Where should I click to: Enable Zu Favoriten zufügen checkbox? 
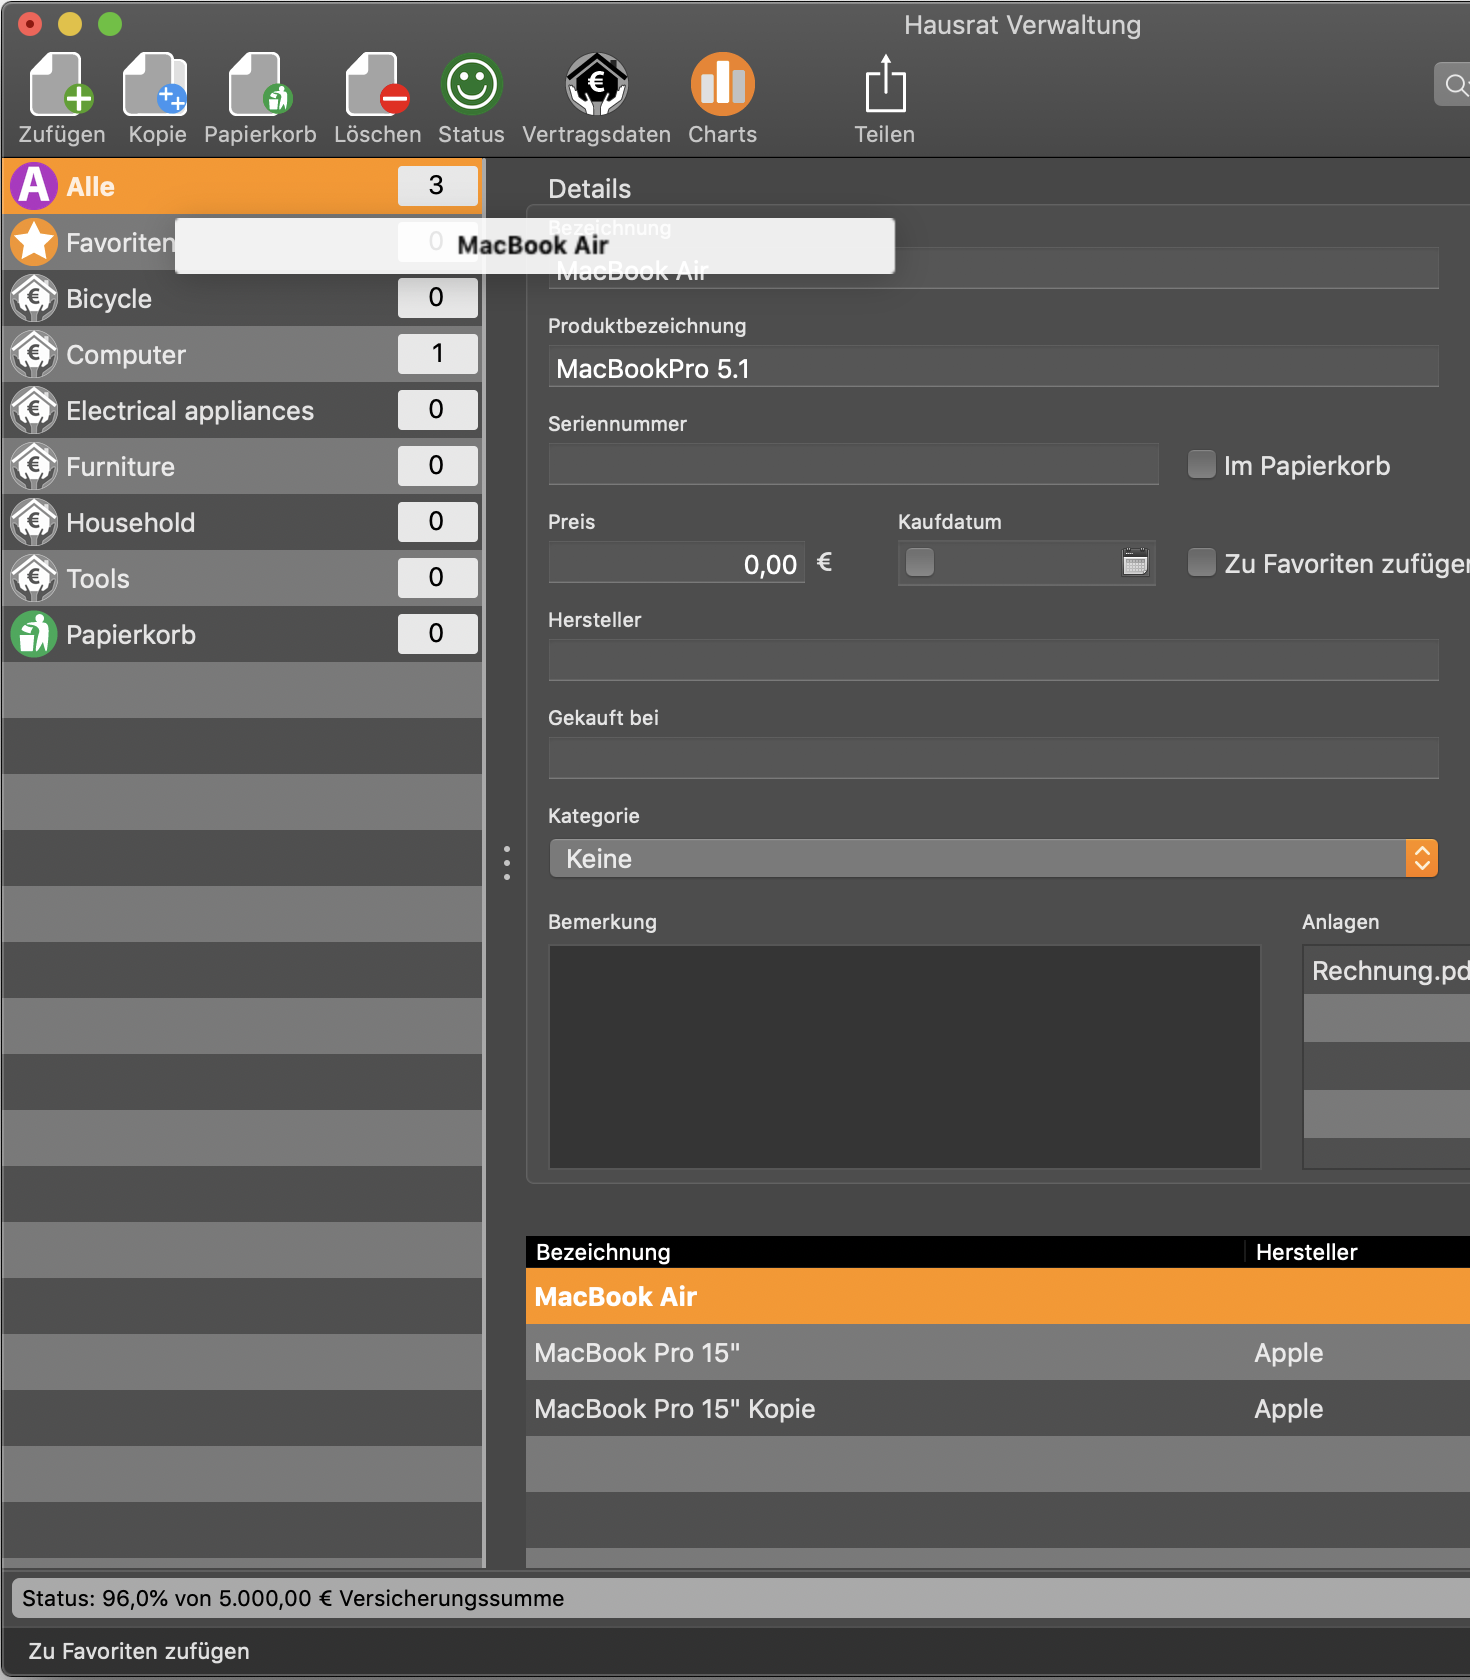1201,562
